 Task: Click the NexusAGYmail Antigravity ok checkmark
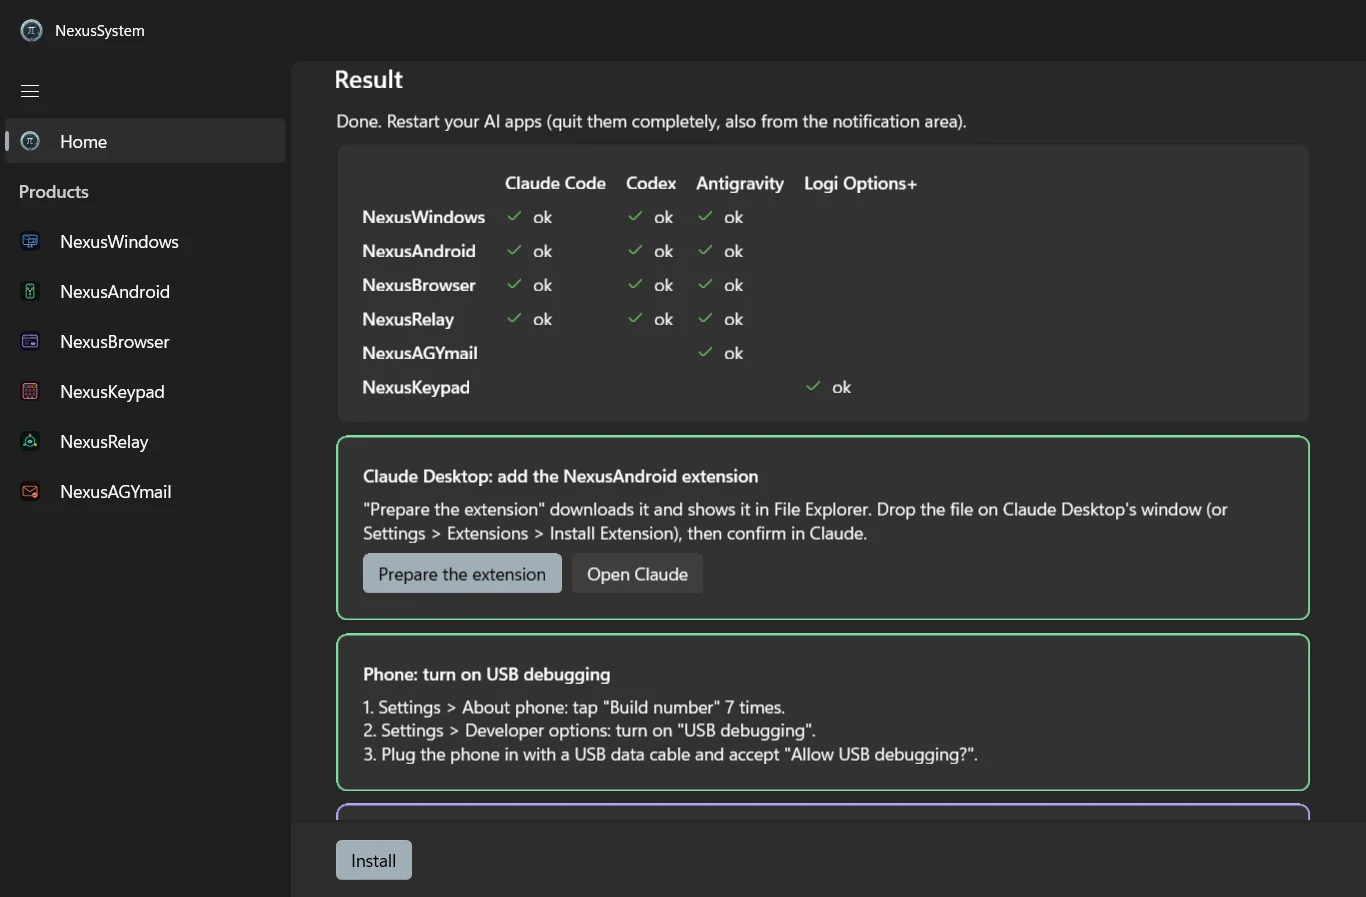(x=705, y=352)
